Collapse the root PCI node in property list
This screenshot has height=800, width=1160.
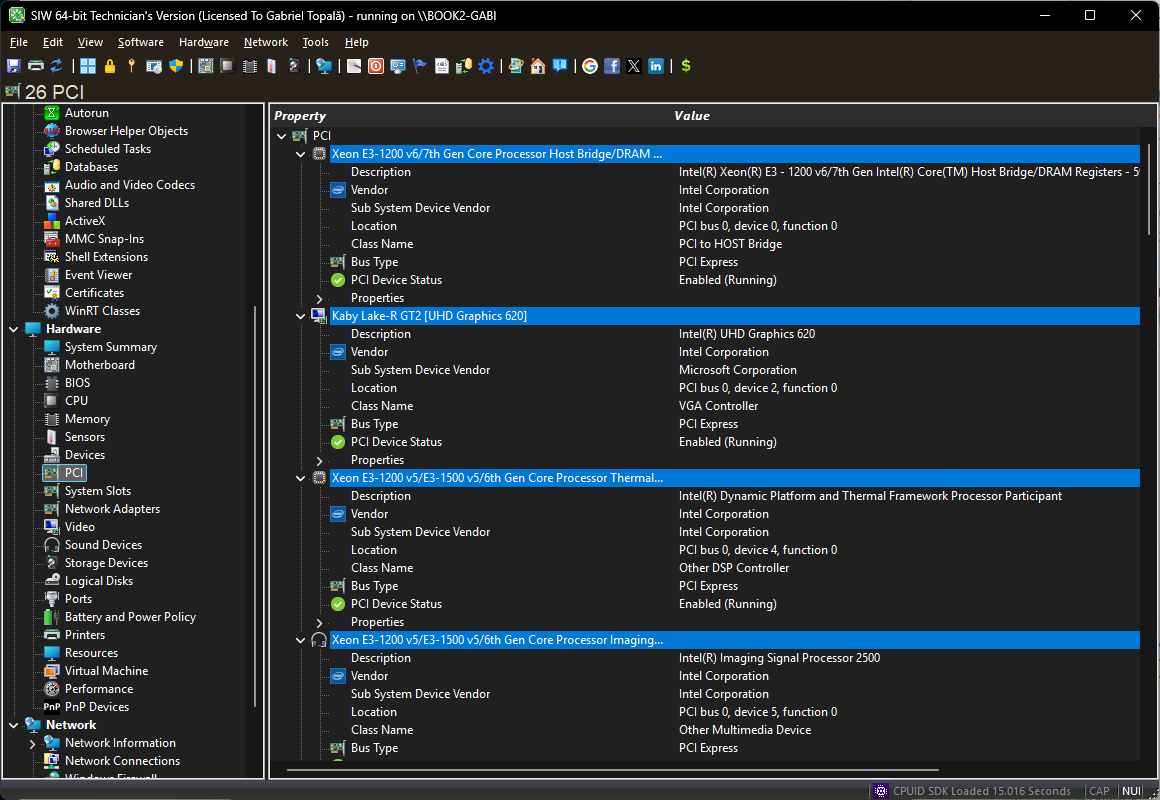click(282, 136)
